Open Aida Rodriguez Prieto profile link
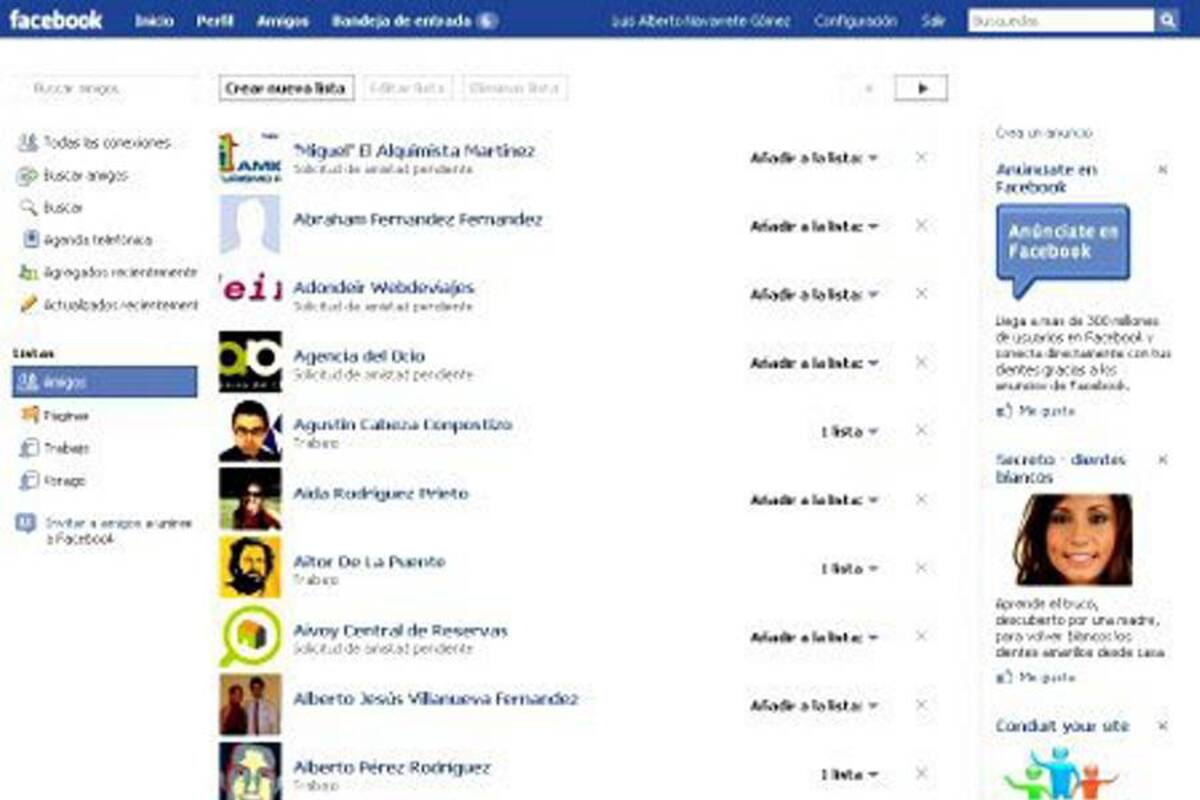 pyautogui.click(x=380, y=493)
